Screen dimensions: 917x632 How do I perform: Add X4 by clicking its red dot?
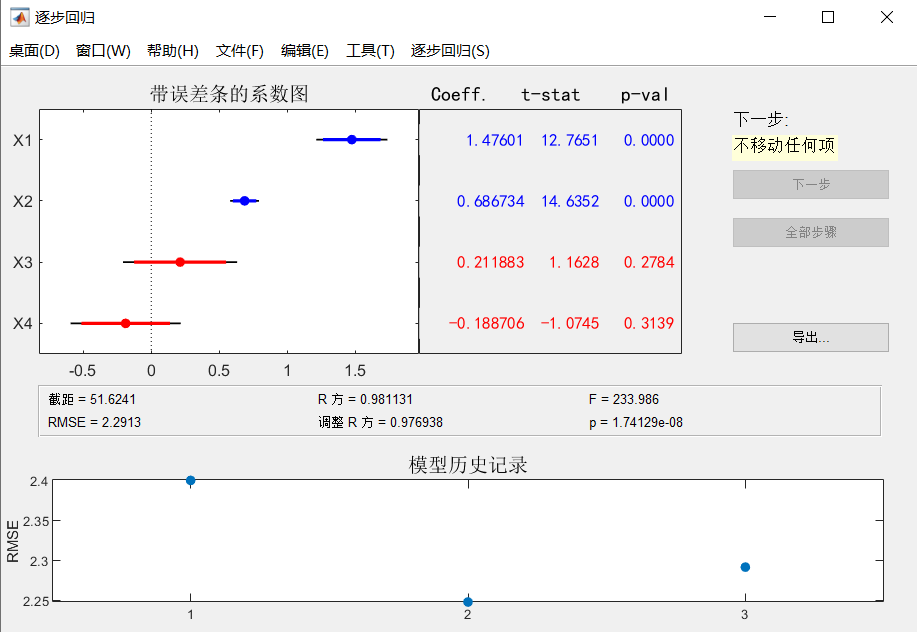(x=125, y=323)
